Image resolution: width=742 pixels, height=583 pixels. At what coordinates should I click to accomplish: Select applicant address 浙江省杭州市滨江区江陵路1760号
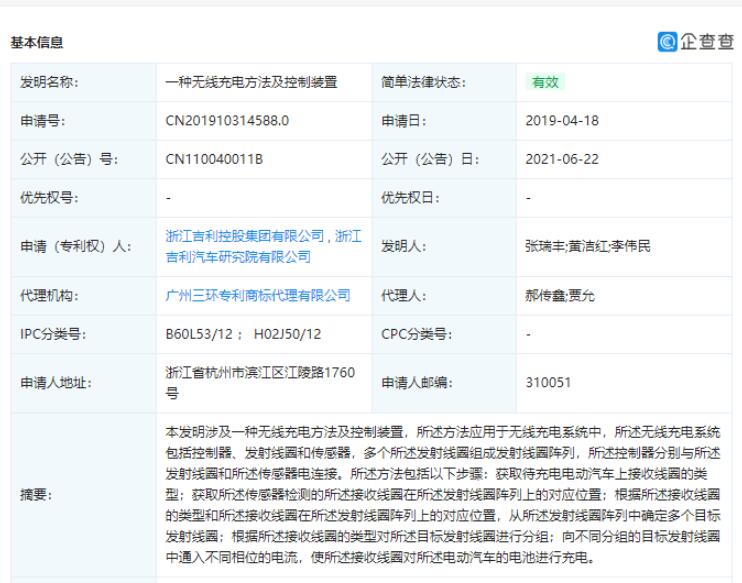[x=260, y=382]
